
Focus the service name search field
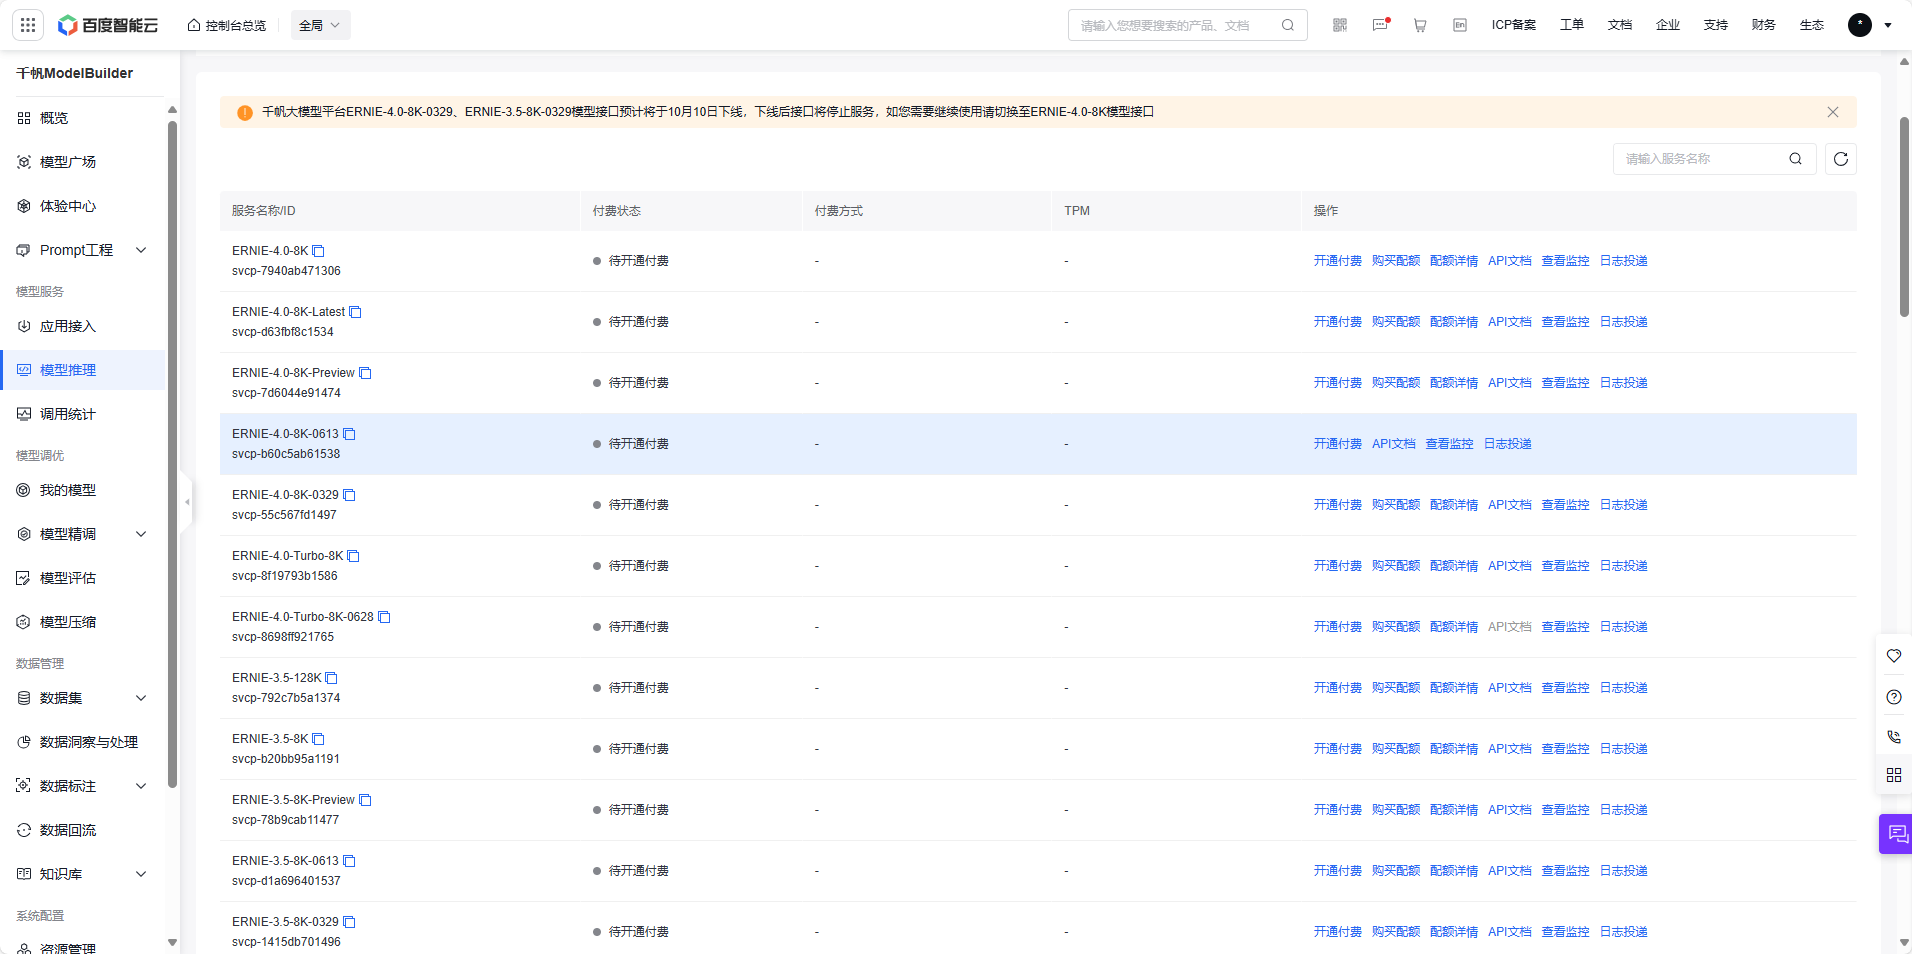click(1714, 159)
